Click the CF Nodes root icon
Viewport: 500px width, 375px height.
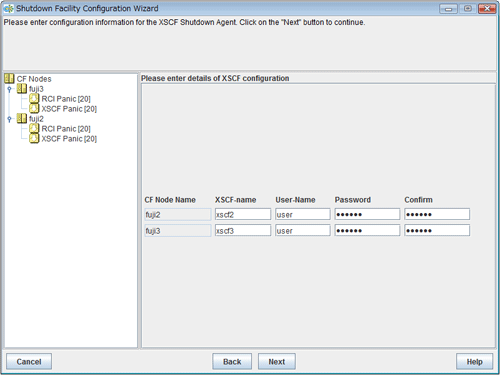[x=9, y=79]
